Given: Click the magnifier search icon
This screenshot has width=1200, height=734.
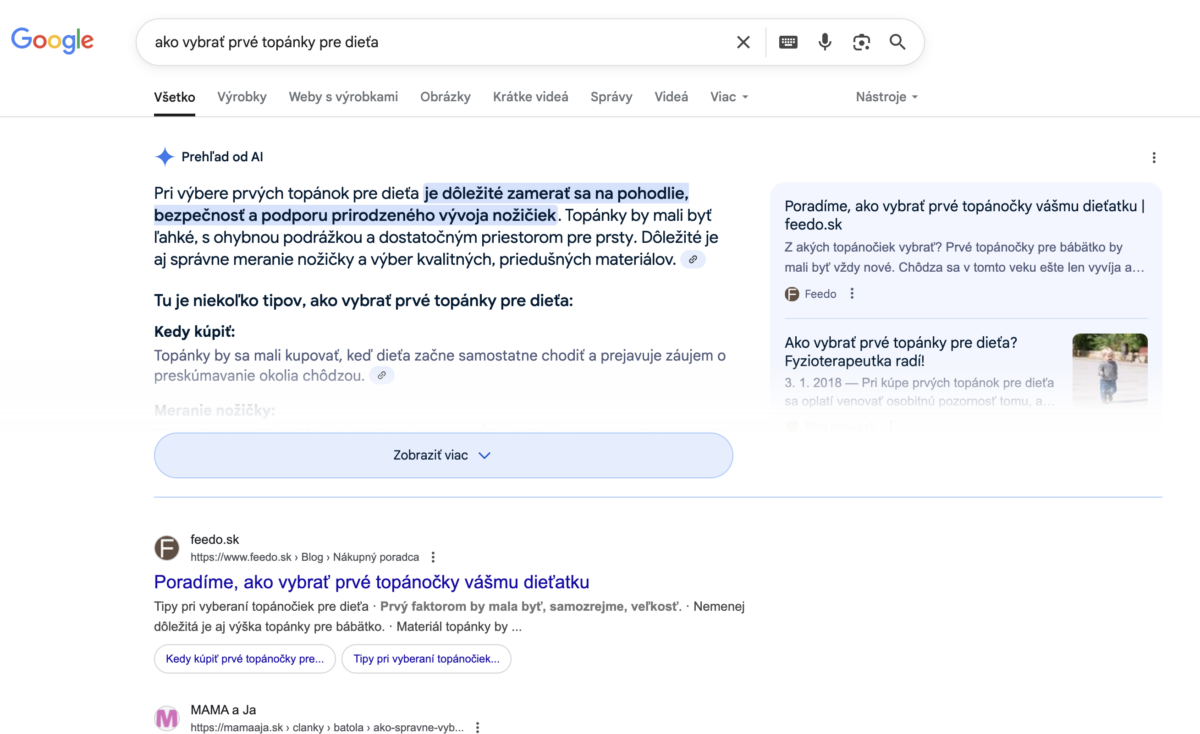Looking at the screenshot, I should (x=897, y=42).
